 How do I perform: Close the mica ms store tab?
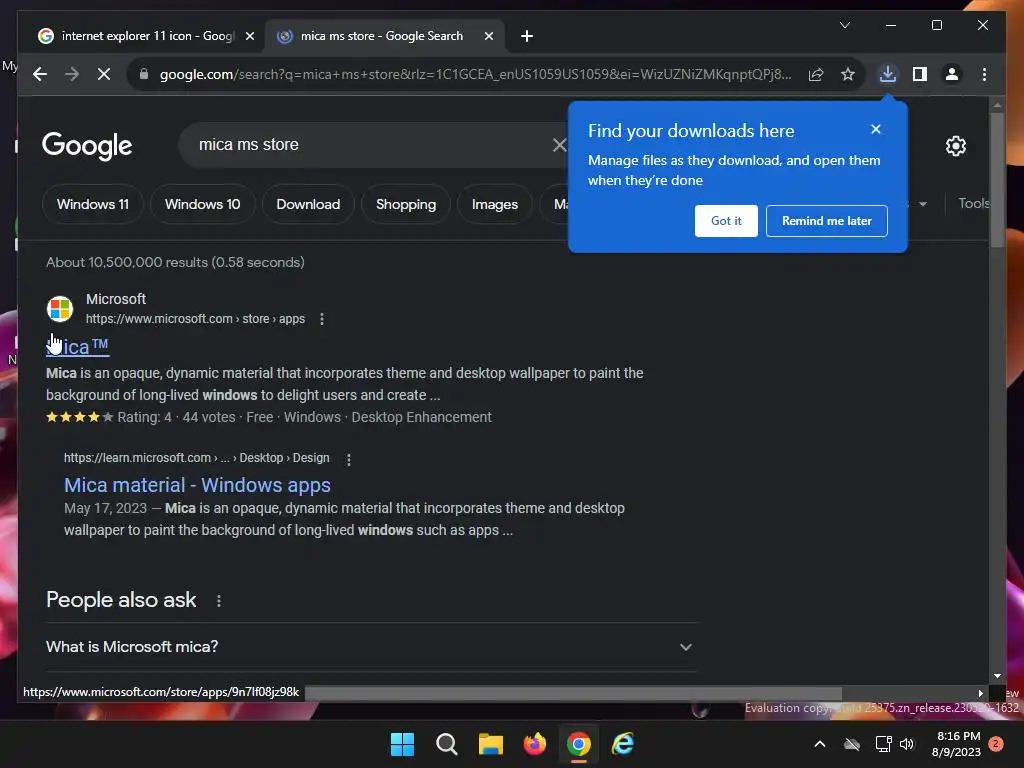[488, 37]
